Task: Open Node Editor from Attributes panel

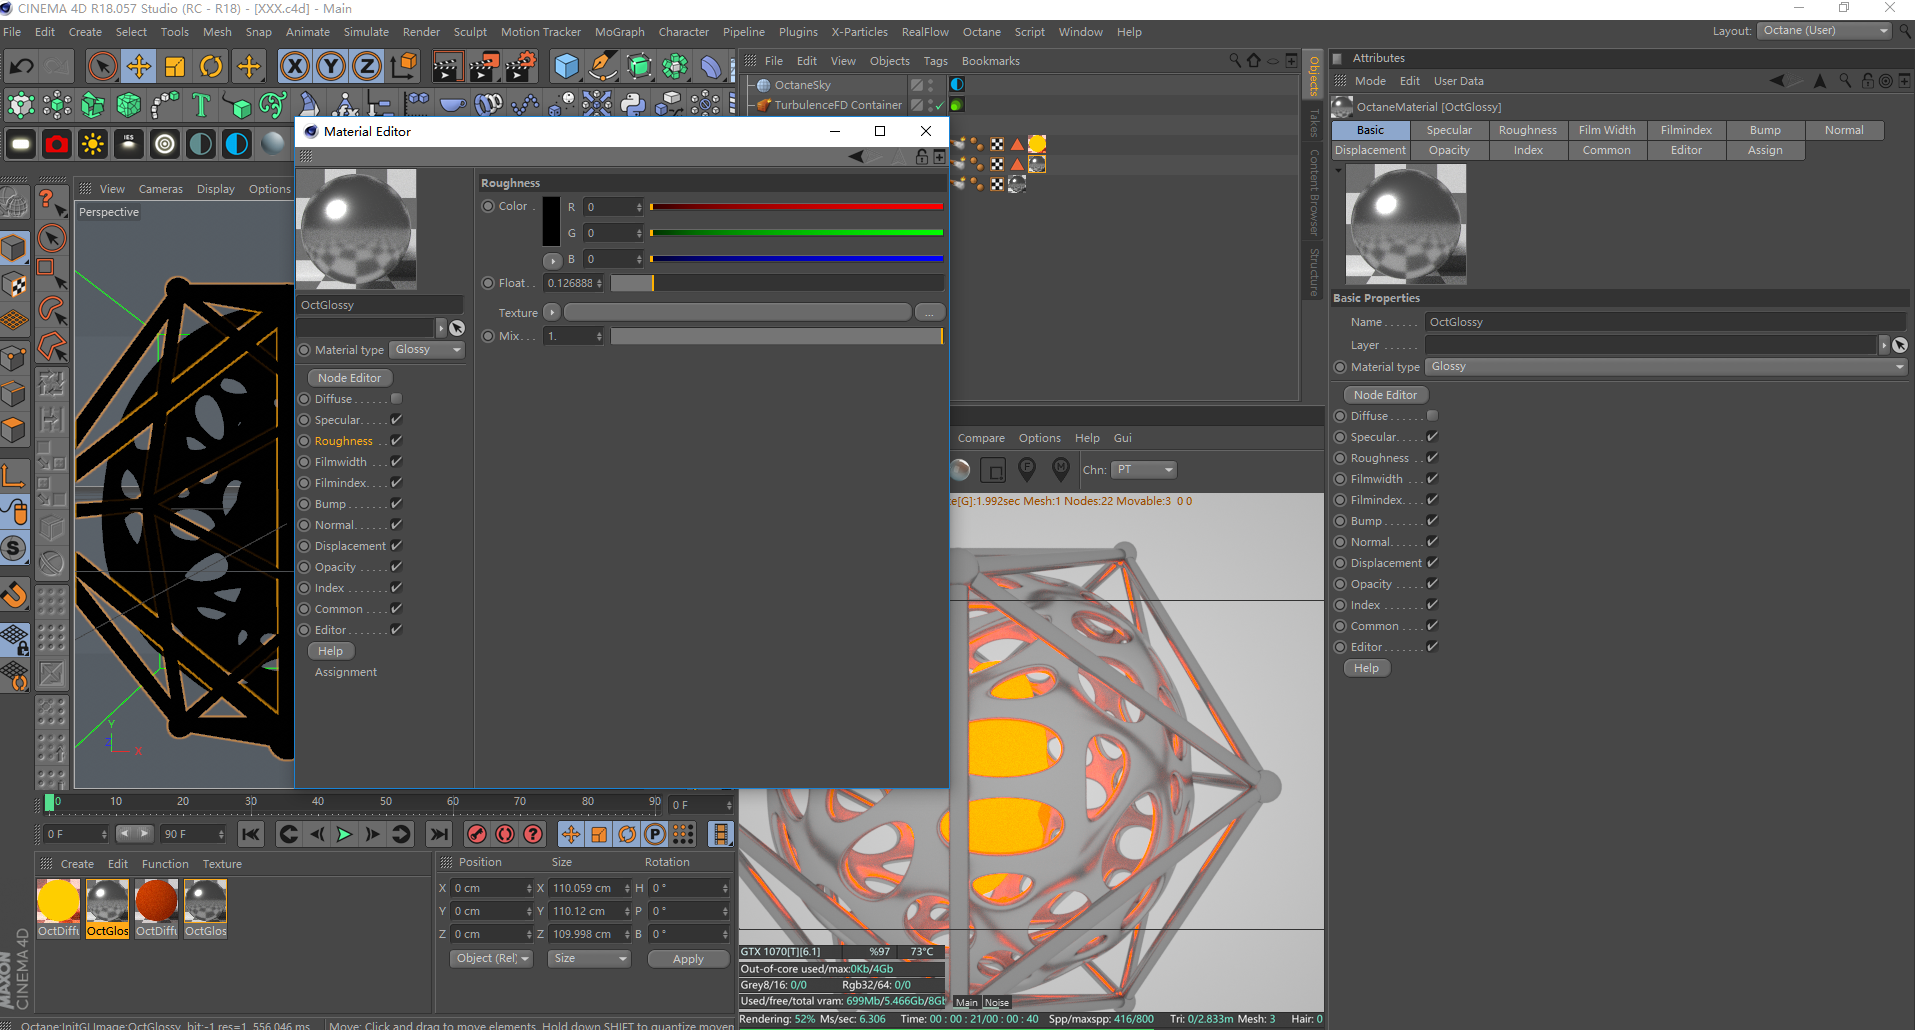Action: pyautogui.click(x=1385, y=395)
